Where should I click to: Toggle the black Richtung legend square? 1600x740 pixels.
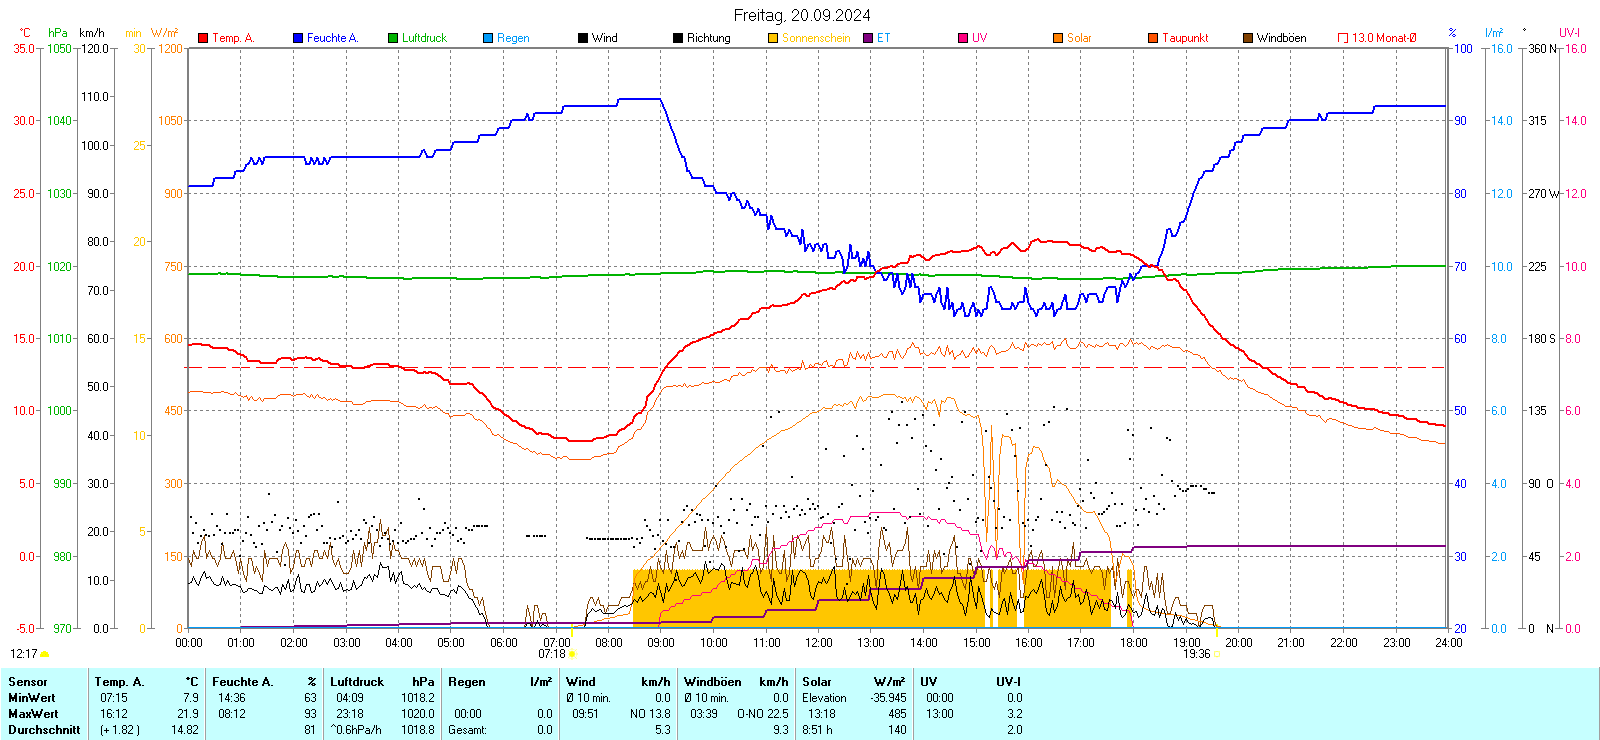[678, 38]
